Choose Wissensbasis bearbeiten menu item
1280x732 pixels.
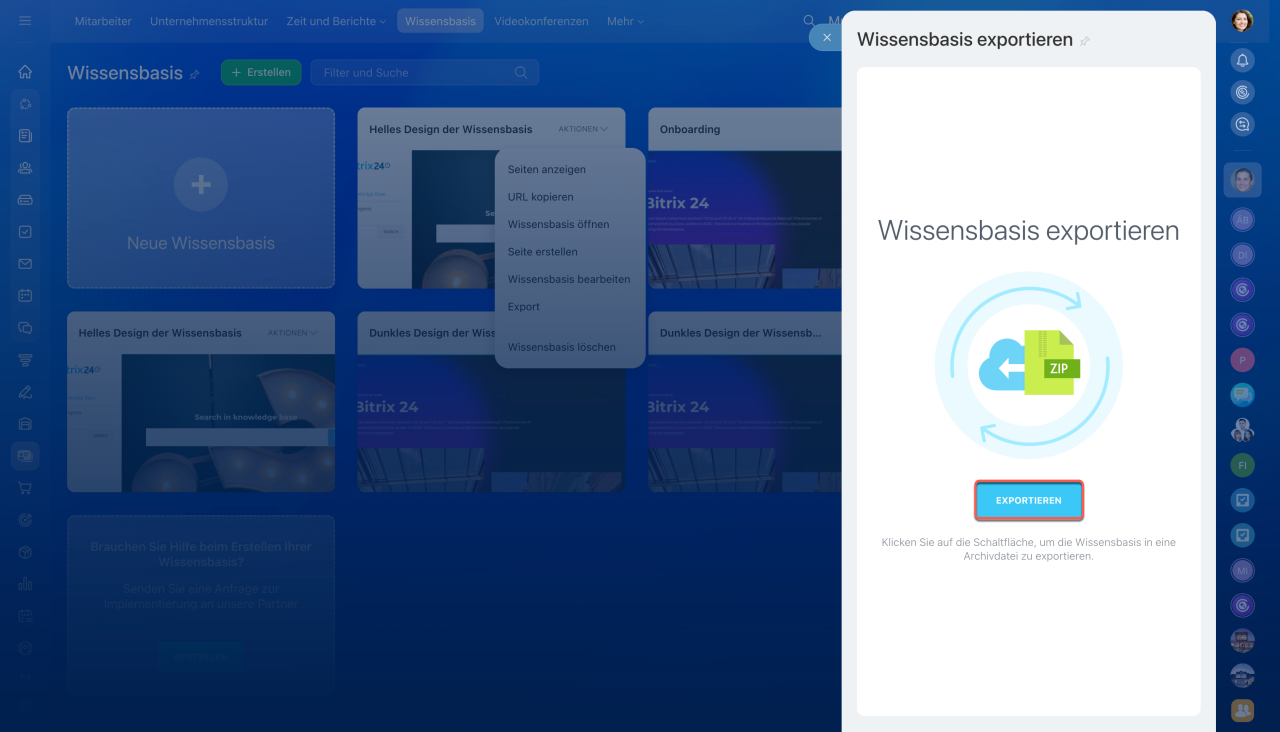(570, 279)
